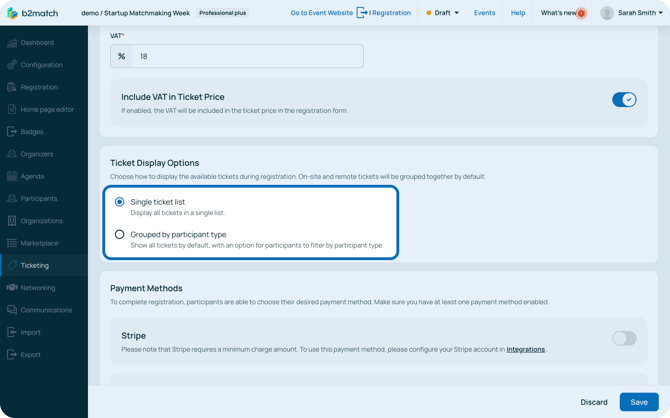The image size is (670, 418).
Task: Follow the Integrations link
Action: click(x=525, y=349)
